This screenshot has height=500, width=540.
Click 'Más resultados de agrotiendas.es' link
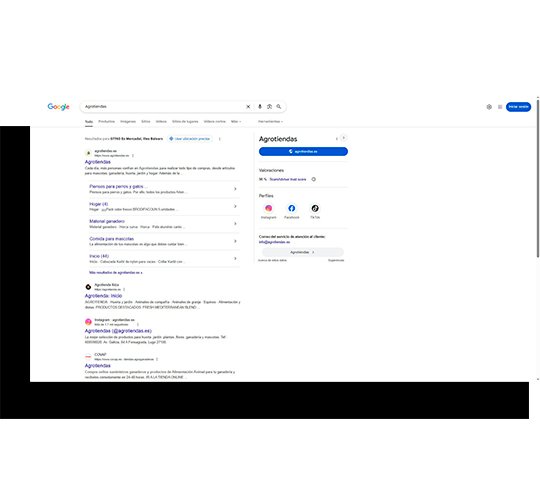click(x=115, y=273)
